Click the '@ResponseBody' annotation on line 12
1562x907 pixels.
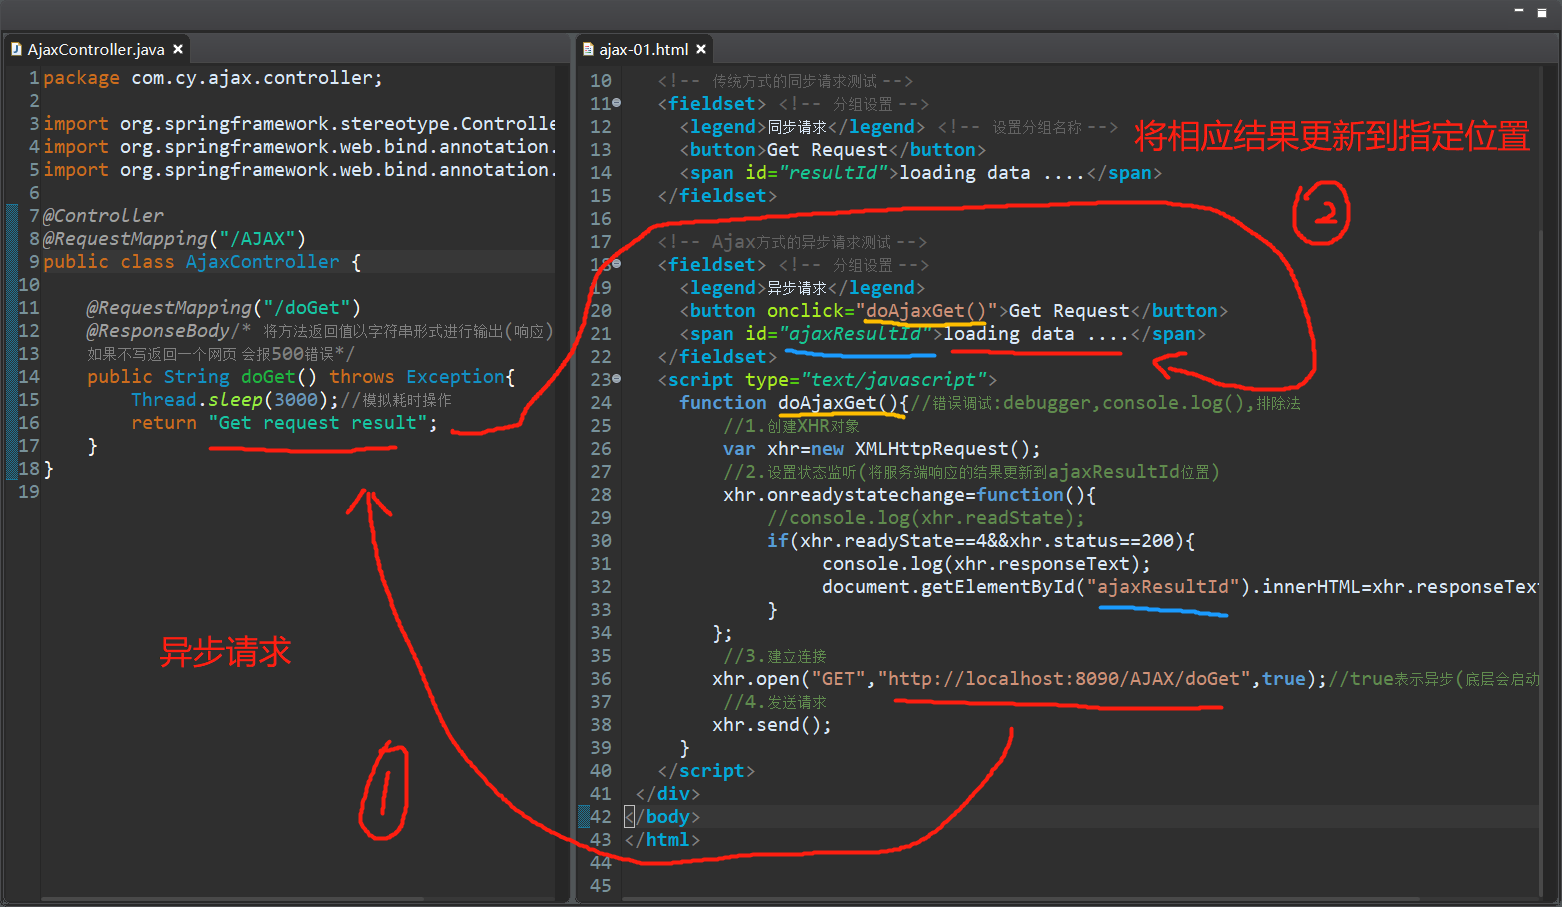click(158, 331)
